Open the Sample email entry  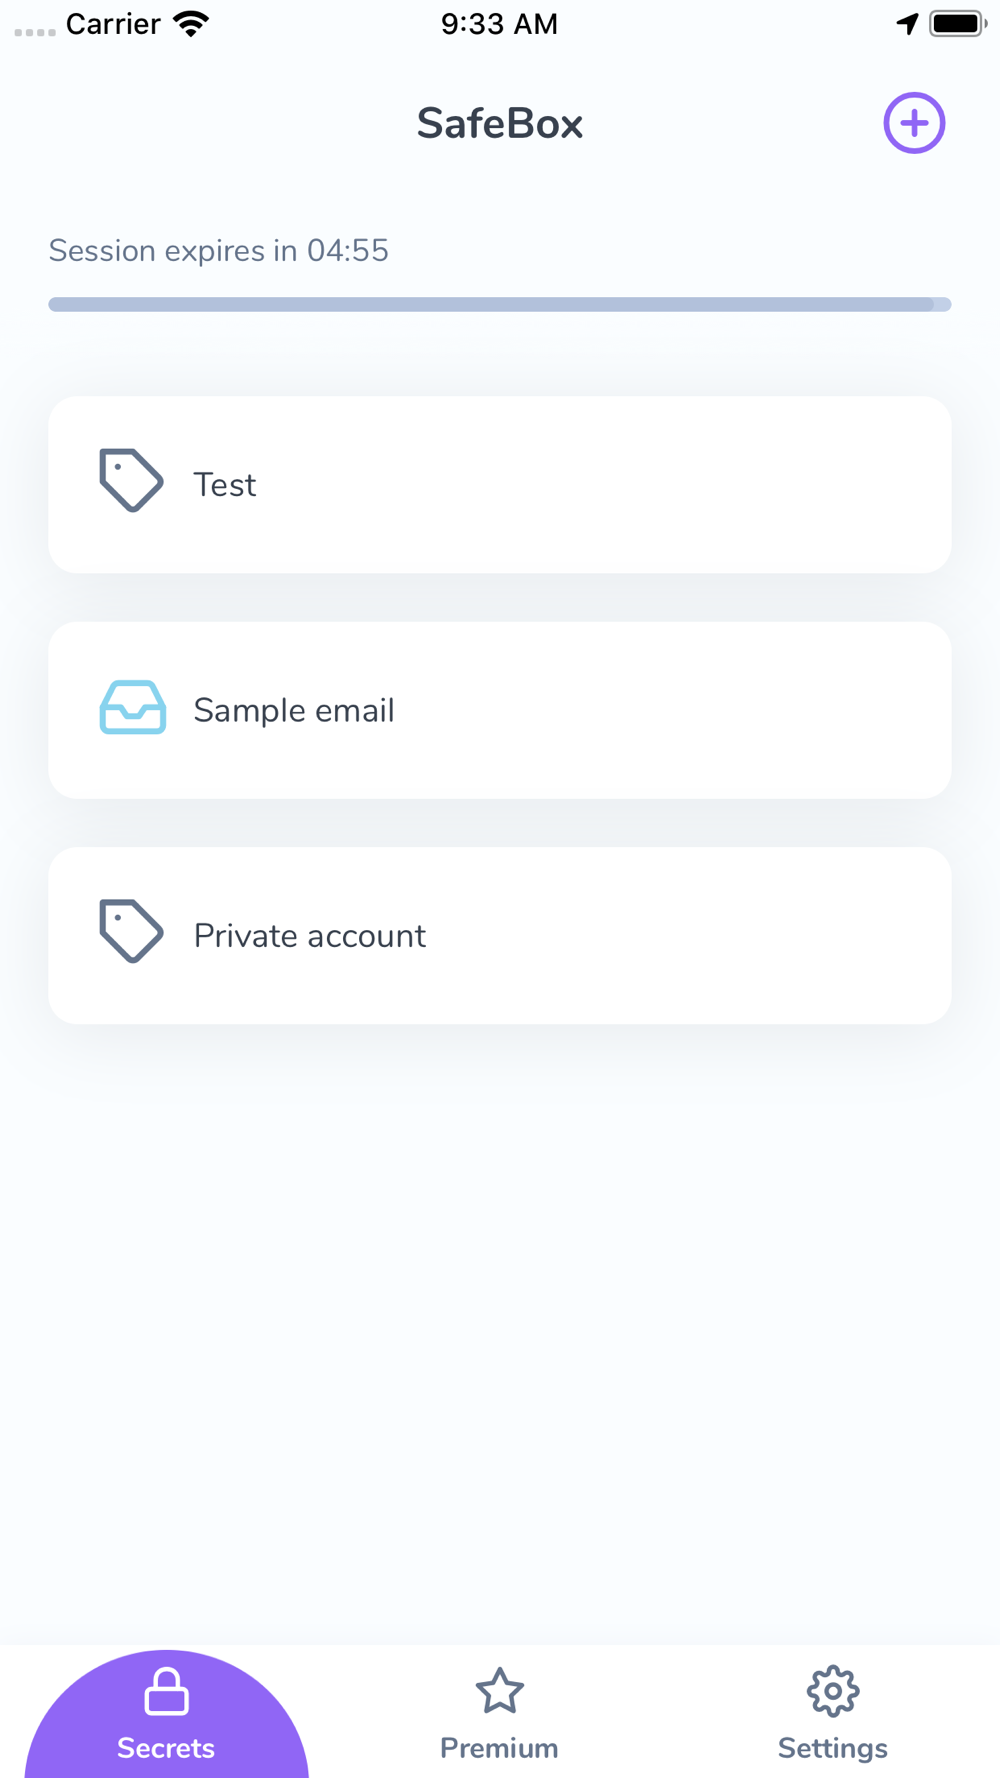500,710
